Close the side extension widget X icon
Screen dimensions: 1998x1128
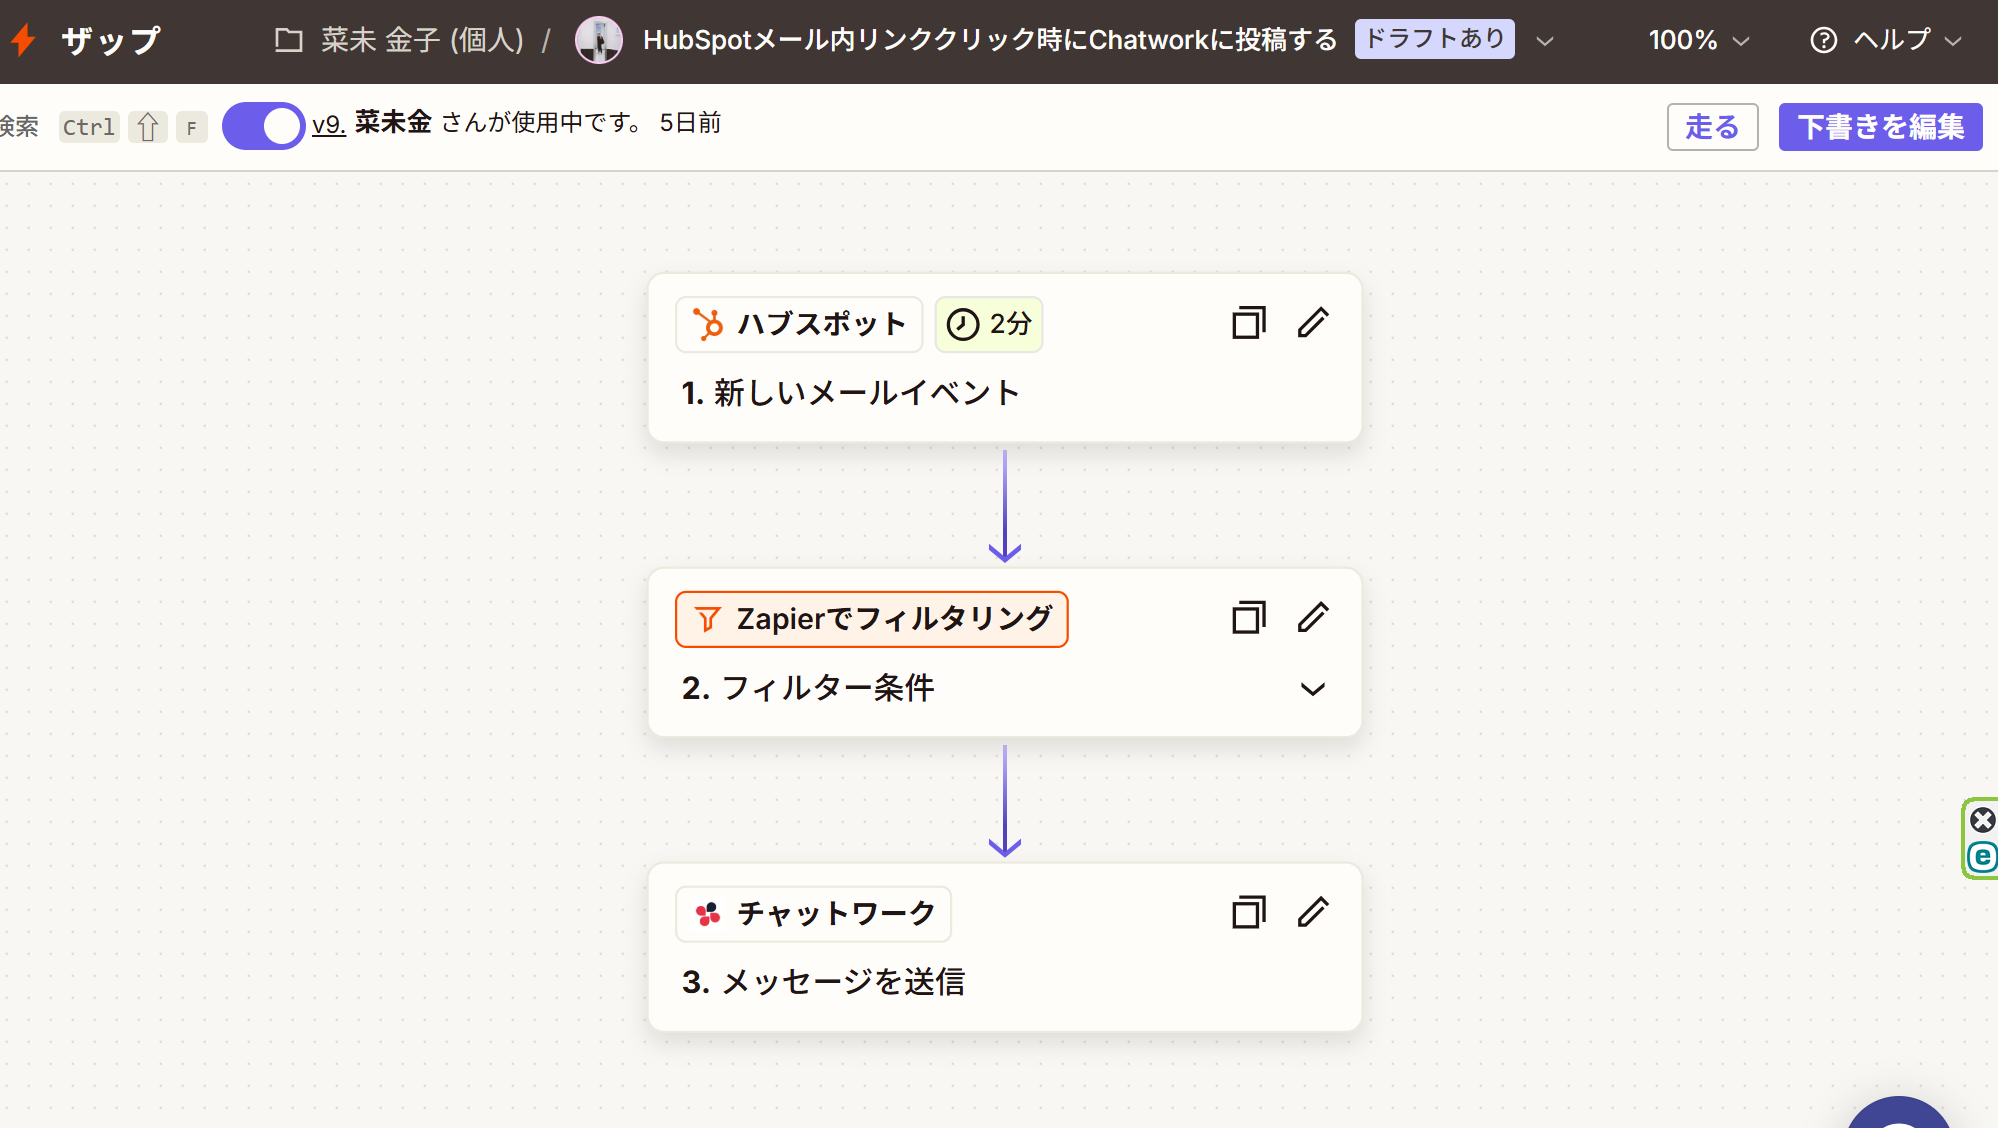click(x=1982, y=820)
